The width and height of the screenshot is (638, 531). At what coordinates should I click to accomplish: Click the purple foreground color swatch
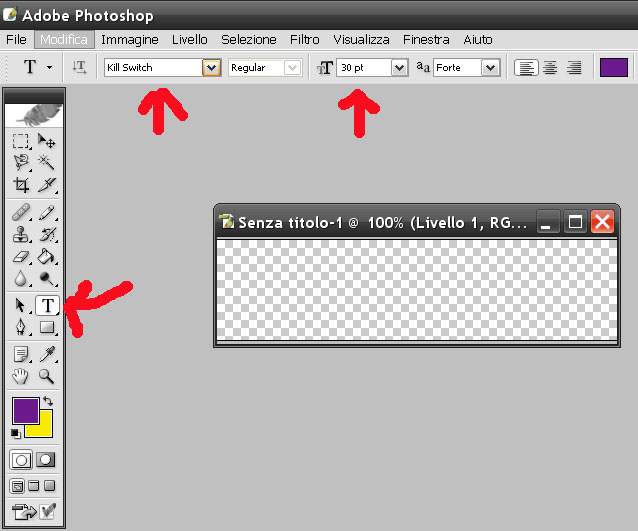26,411
